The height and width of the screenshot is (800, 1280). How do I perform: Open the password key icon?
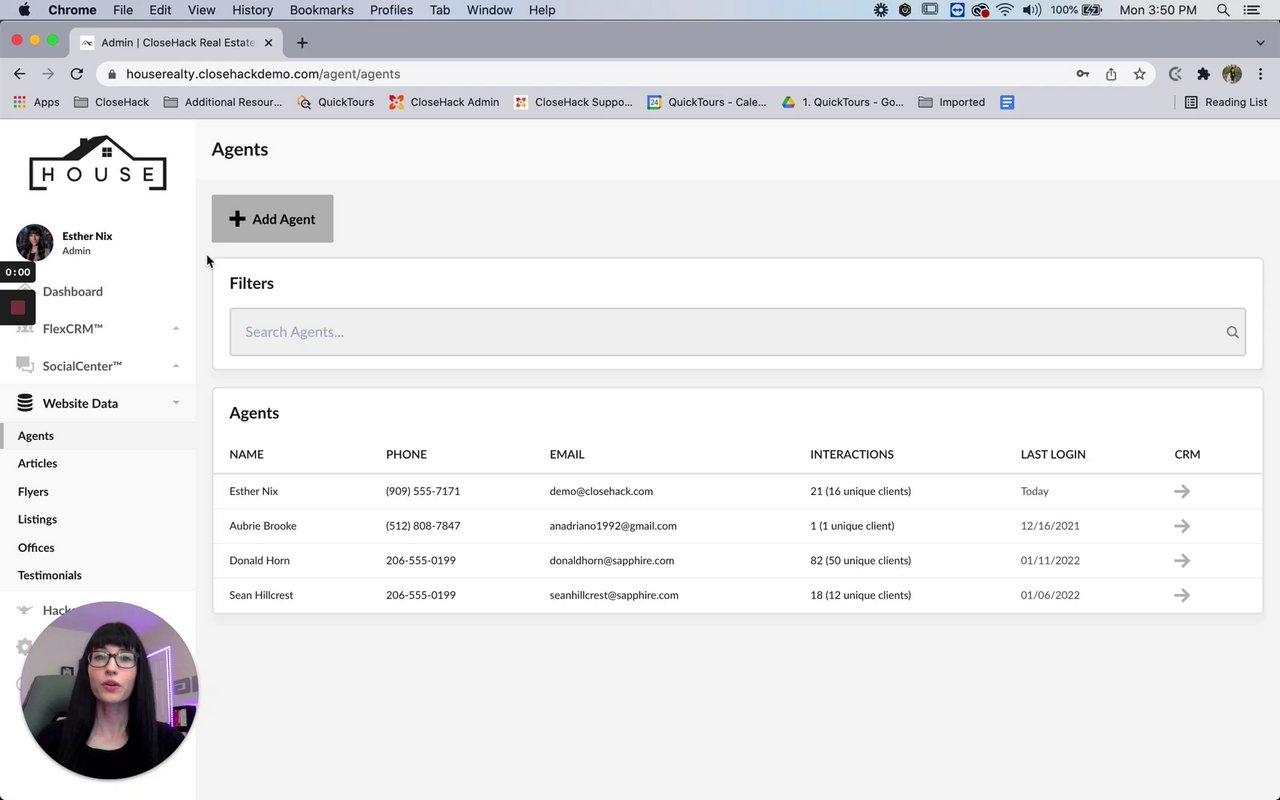pyautogui.click(x=1082, y=74)
